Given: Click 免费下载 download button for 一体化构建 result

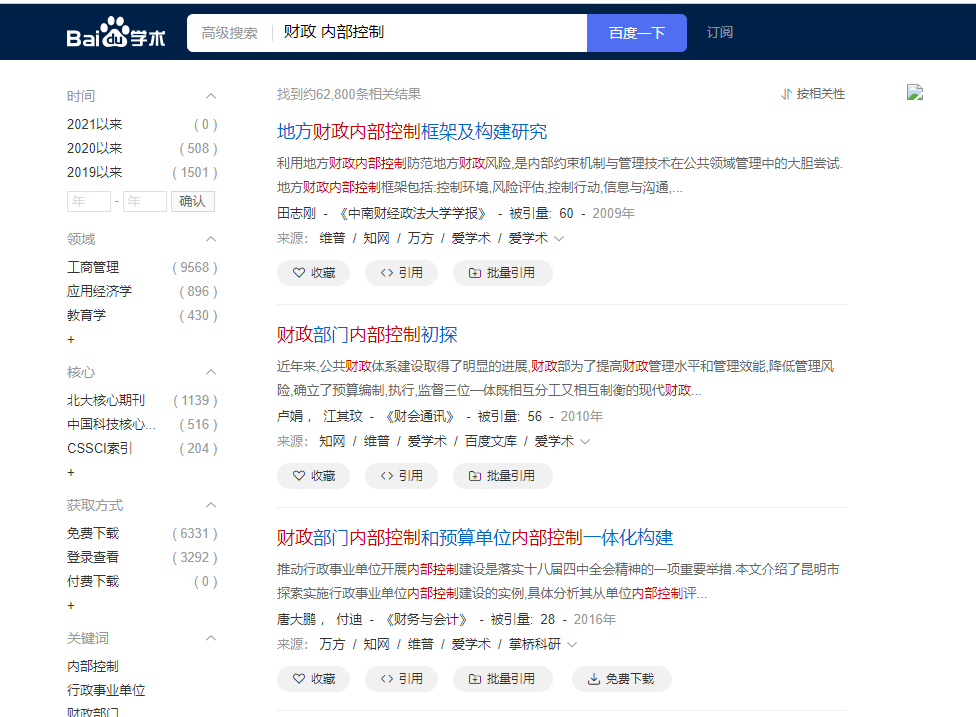Looking at the screenshot, I should pos(621,678).
